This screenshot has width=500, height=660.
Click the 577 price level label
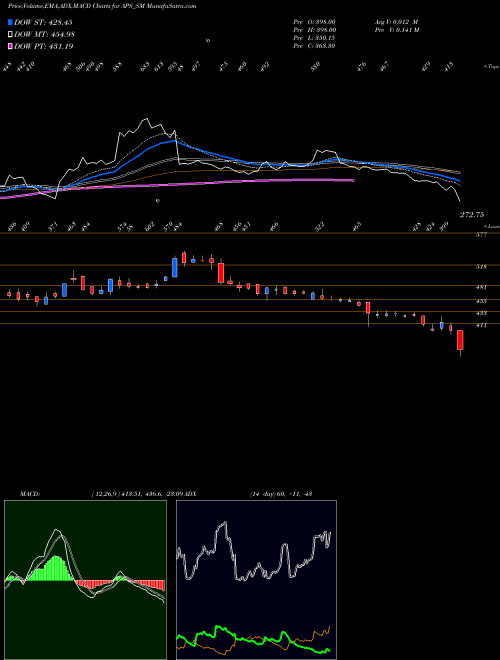481,235
